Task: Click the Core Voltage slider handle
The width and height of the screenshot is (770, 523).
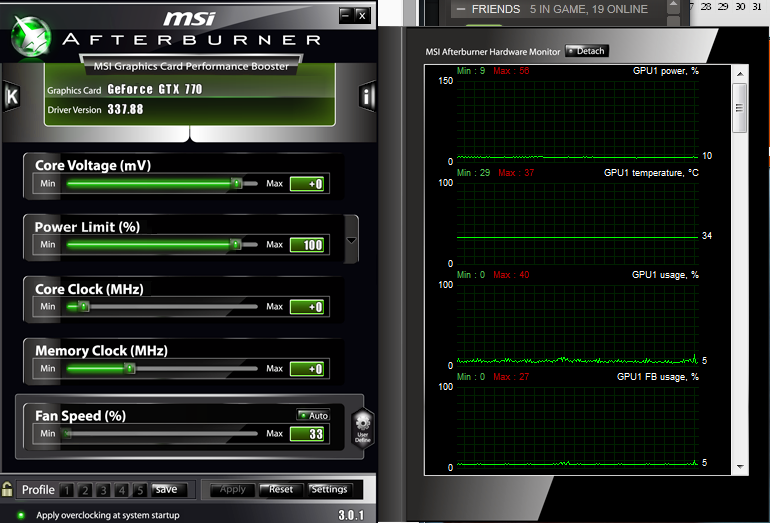Action: point(237,184)
